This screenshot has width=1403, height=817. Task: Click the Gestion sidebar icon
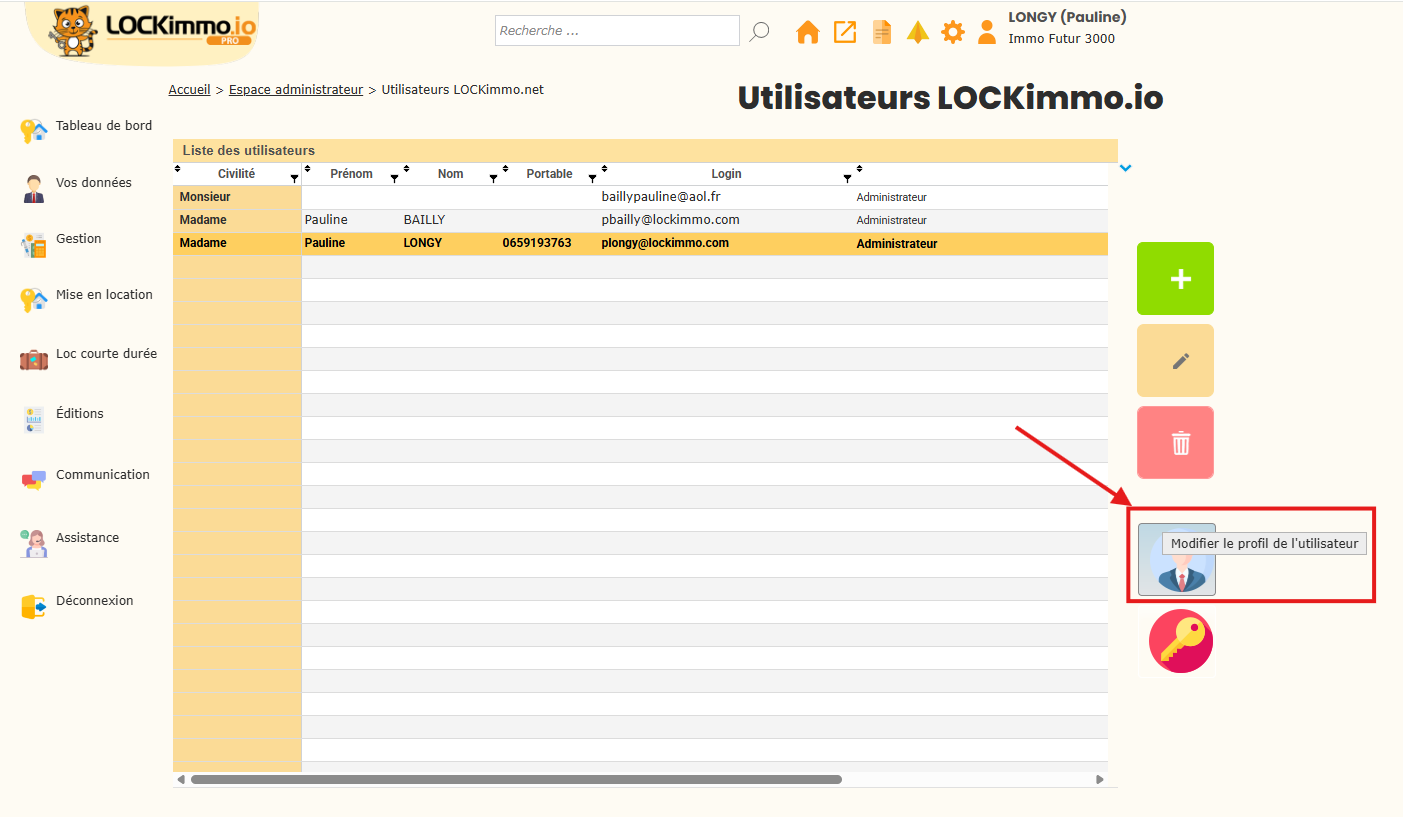pyautogui.click(x=34, y=244)
